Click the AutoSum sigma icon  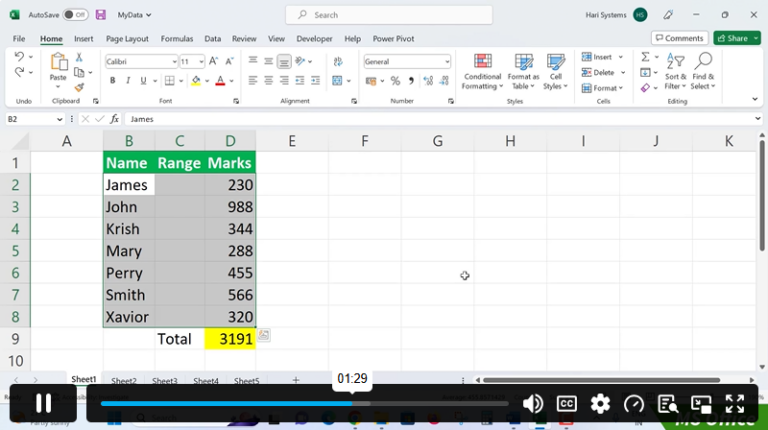646,57
